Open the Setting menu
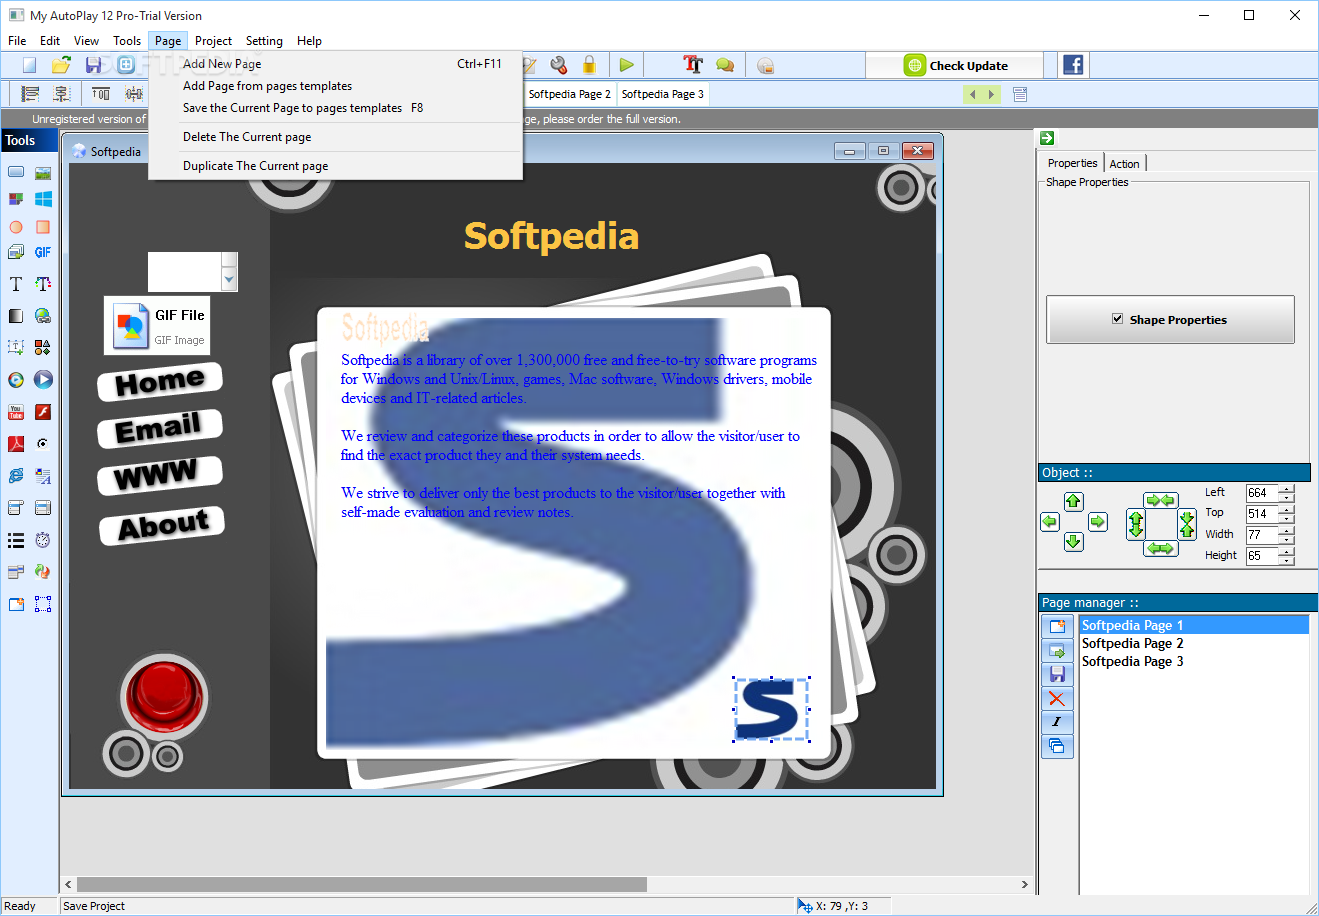The height and width of the screenshot is (916, 1319). (x=264, y=41)
